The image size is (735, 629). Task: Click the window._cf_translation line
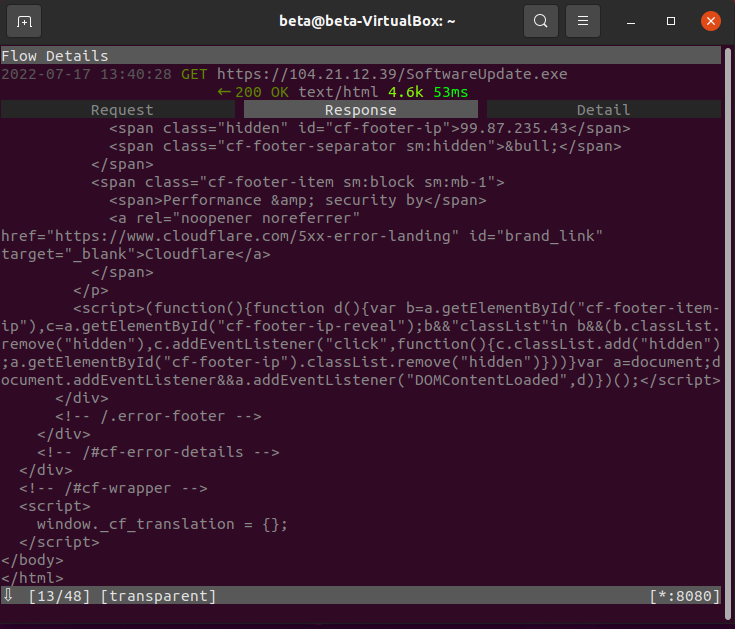162,524
